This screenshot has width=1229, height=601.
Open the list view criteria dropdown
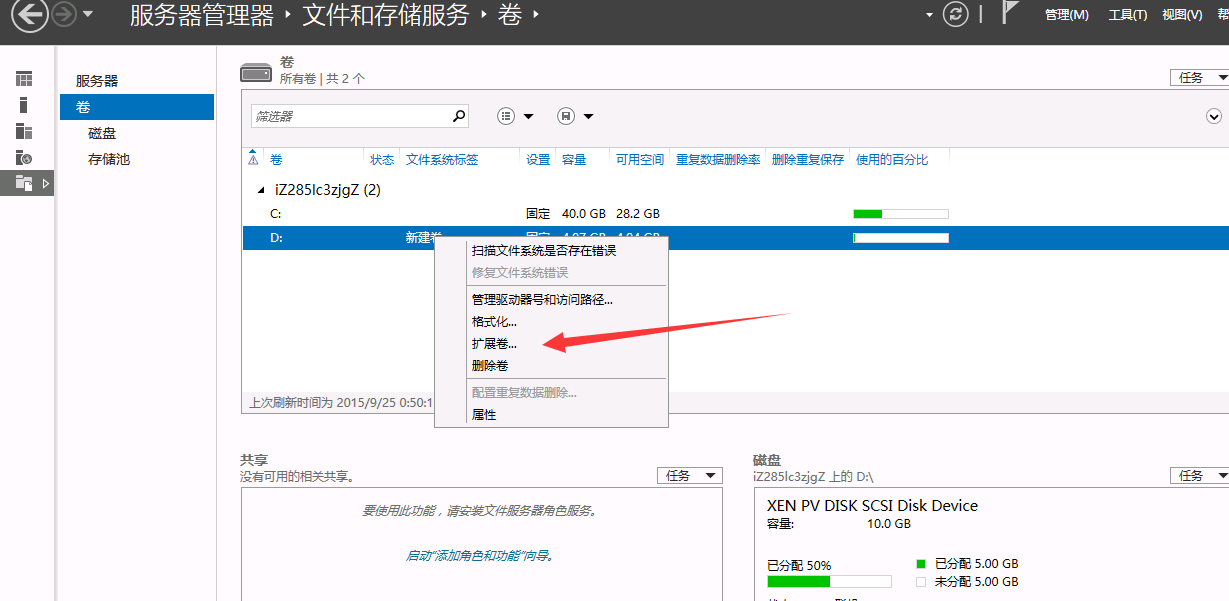coord(515,116)
